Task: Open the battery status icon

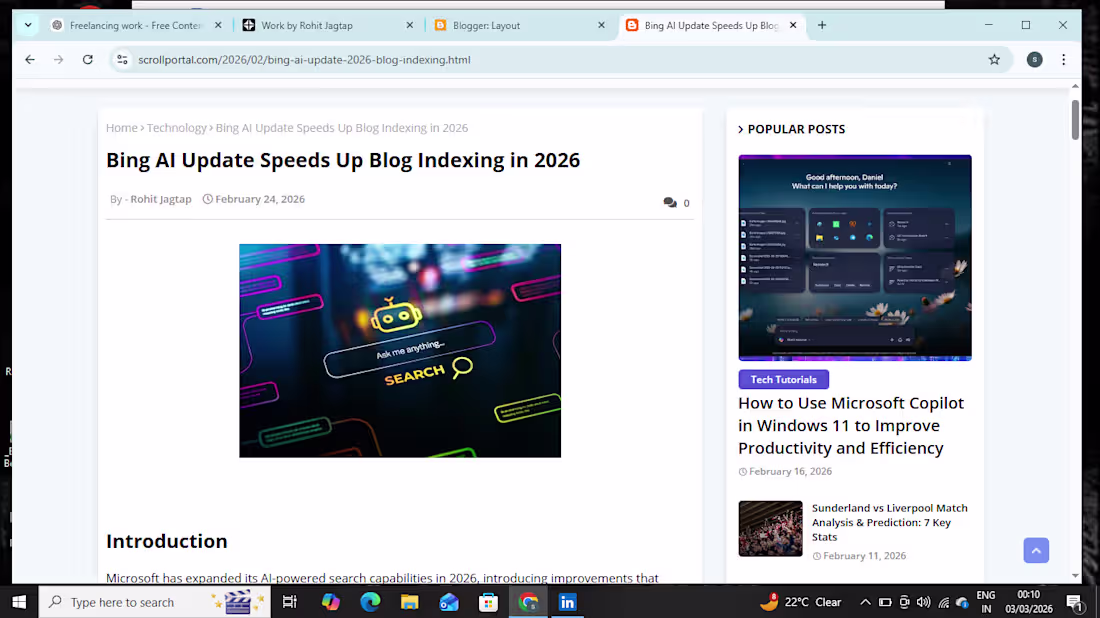Action: point(885,602)
